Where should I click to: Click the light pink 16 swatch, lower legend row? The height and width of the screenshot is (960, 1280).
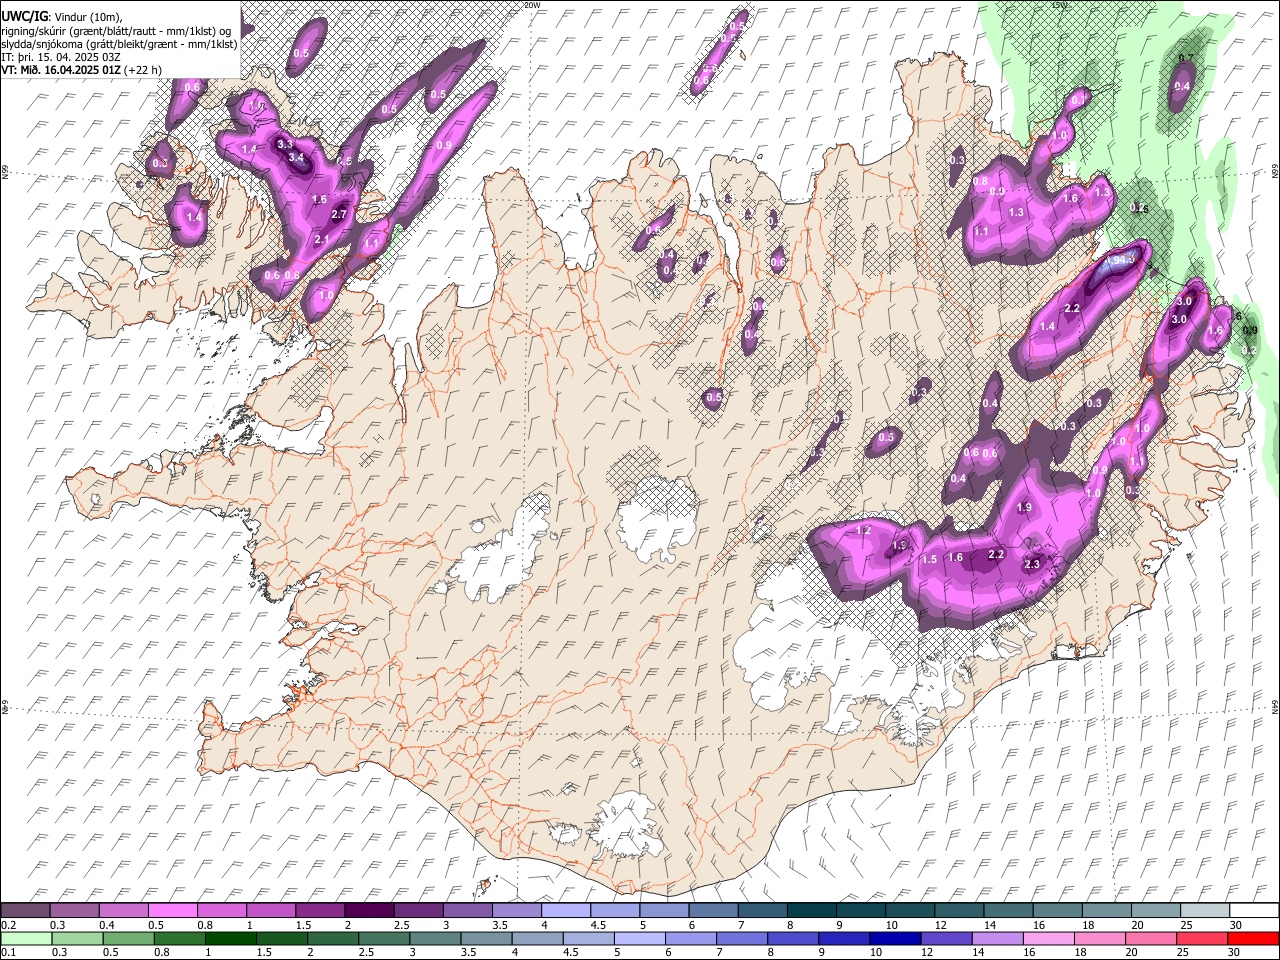pyautogui.click(x=1048, y=938)
